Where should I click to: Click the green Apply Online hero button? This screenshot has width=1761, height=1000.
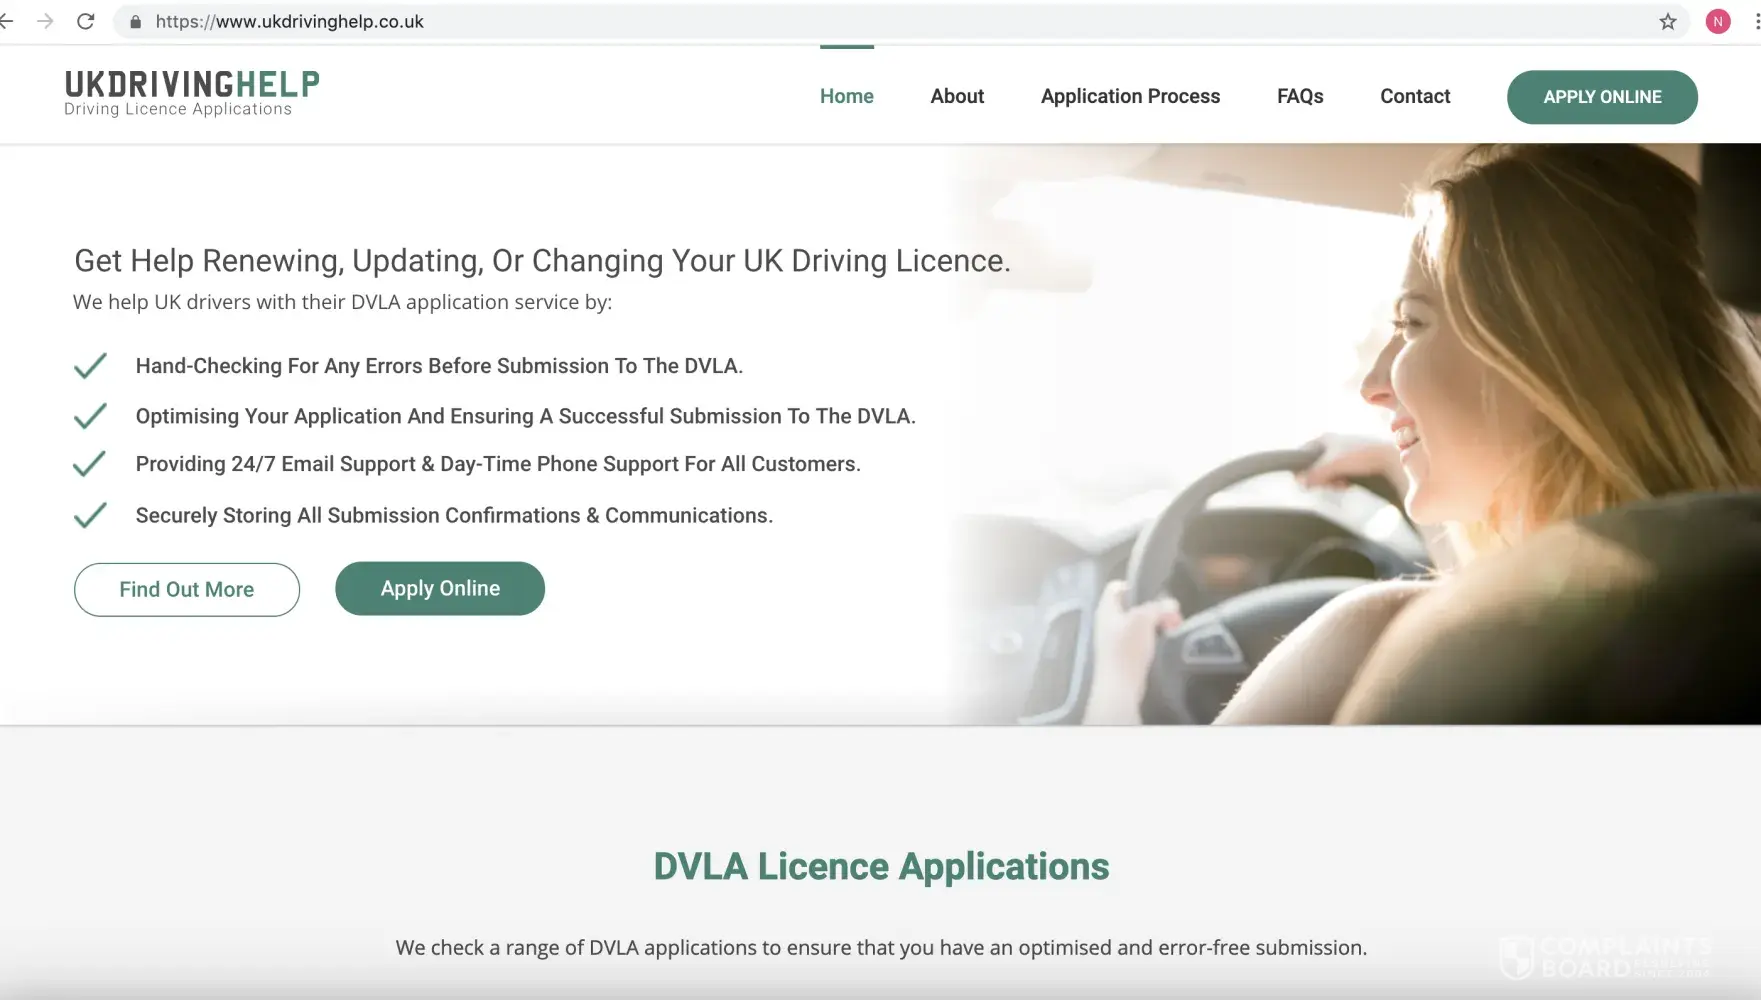[x=440, y=588]
